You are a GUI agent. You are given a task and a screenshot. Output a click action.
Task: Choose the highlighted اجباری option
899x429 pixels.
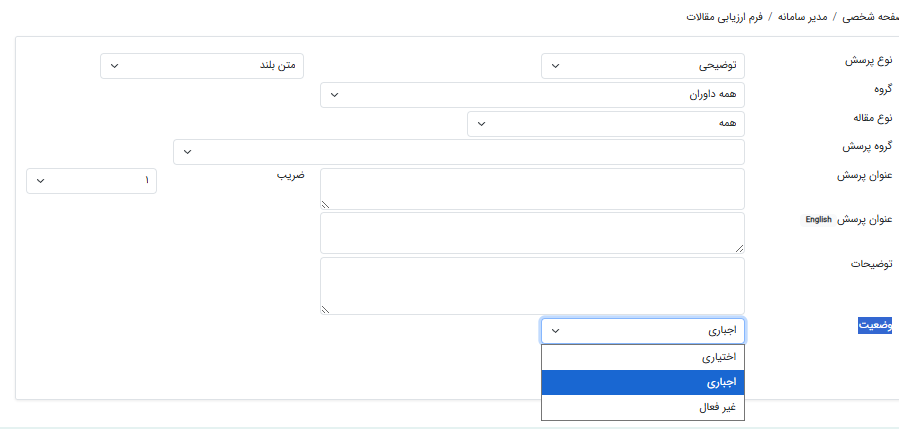point(643,383)
